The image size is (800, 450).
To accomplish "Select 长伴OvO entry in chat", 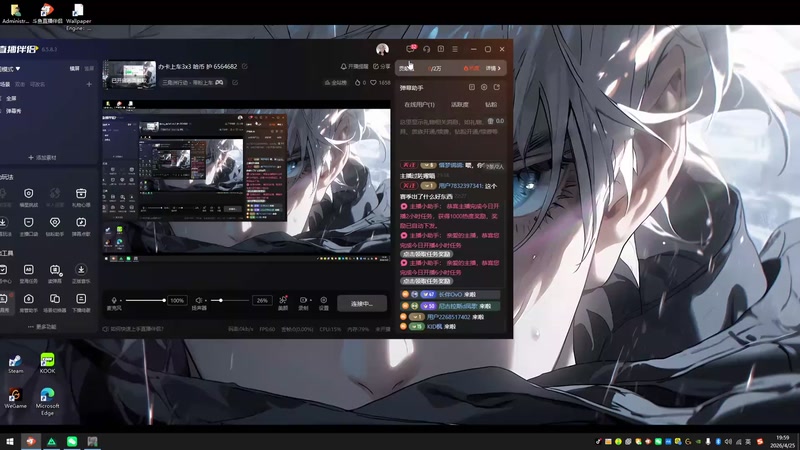I will [x=451, y=294].
